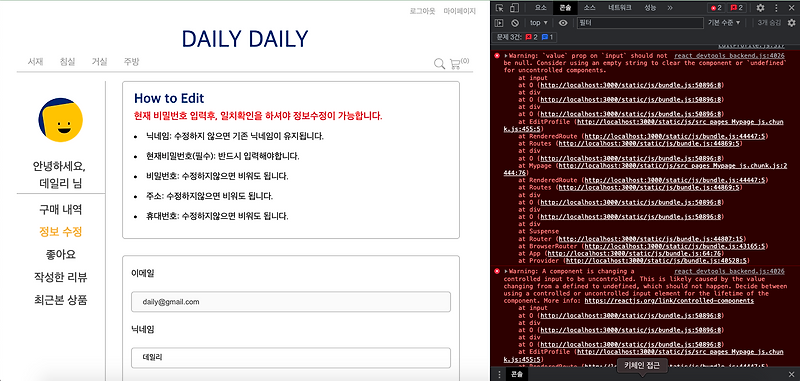Image resolution: width=800 pixels, height=381 pixels.
Task: Open the 기본 수준 log level dropdown
Action: [x=724, y=23]
